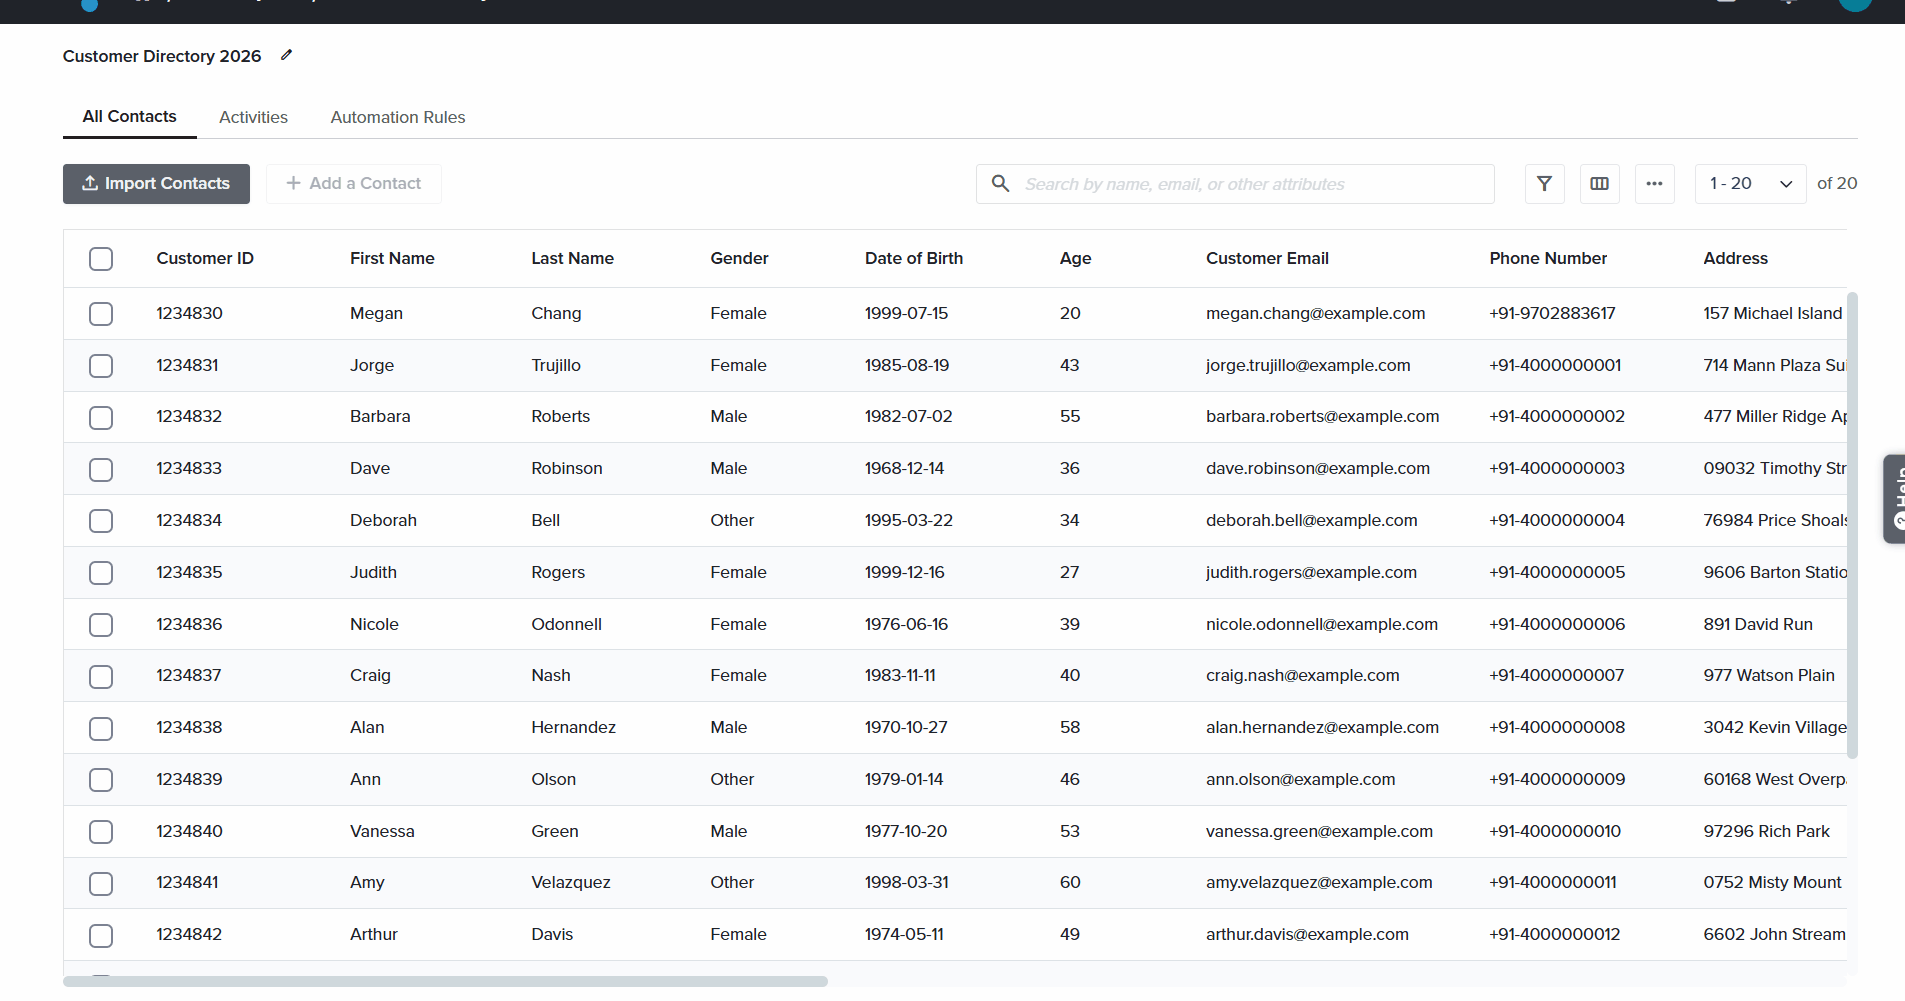Image resolution: width=1905 pixels, height=1001 pixels.
Task: Expand the 1 - 20 page range dropdown
Action: point(1749,184)
